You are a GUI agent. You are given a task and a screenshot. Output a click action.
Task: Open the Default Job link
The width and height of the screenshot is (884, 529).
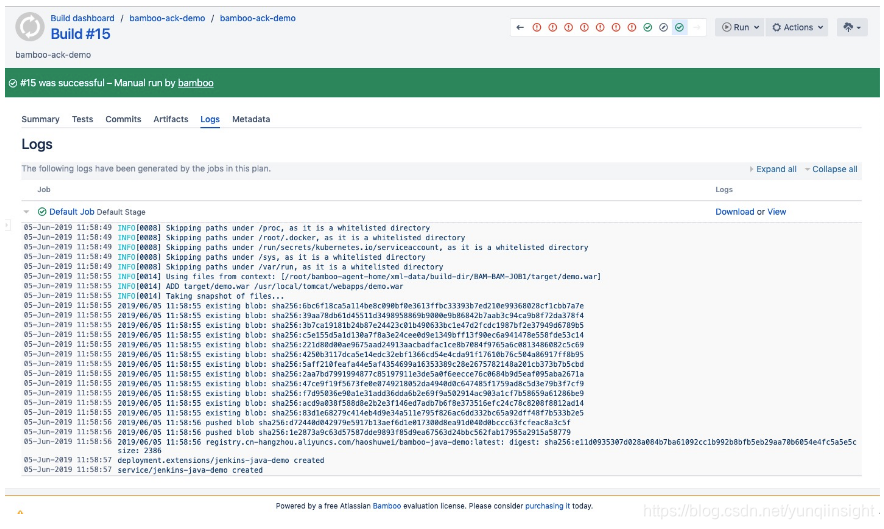coord(72,211)
